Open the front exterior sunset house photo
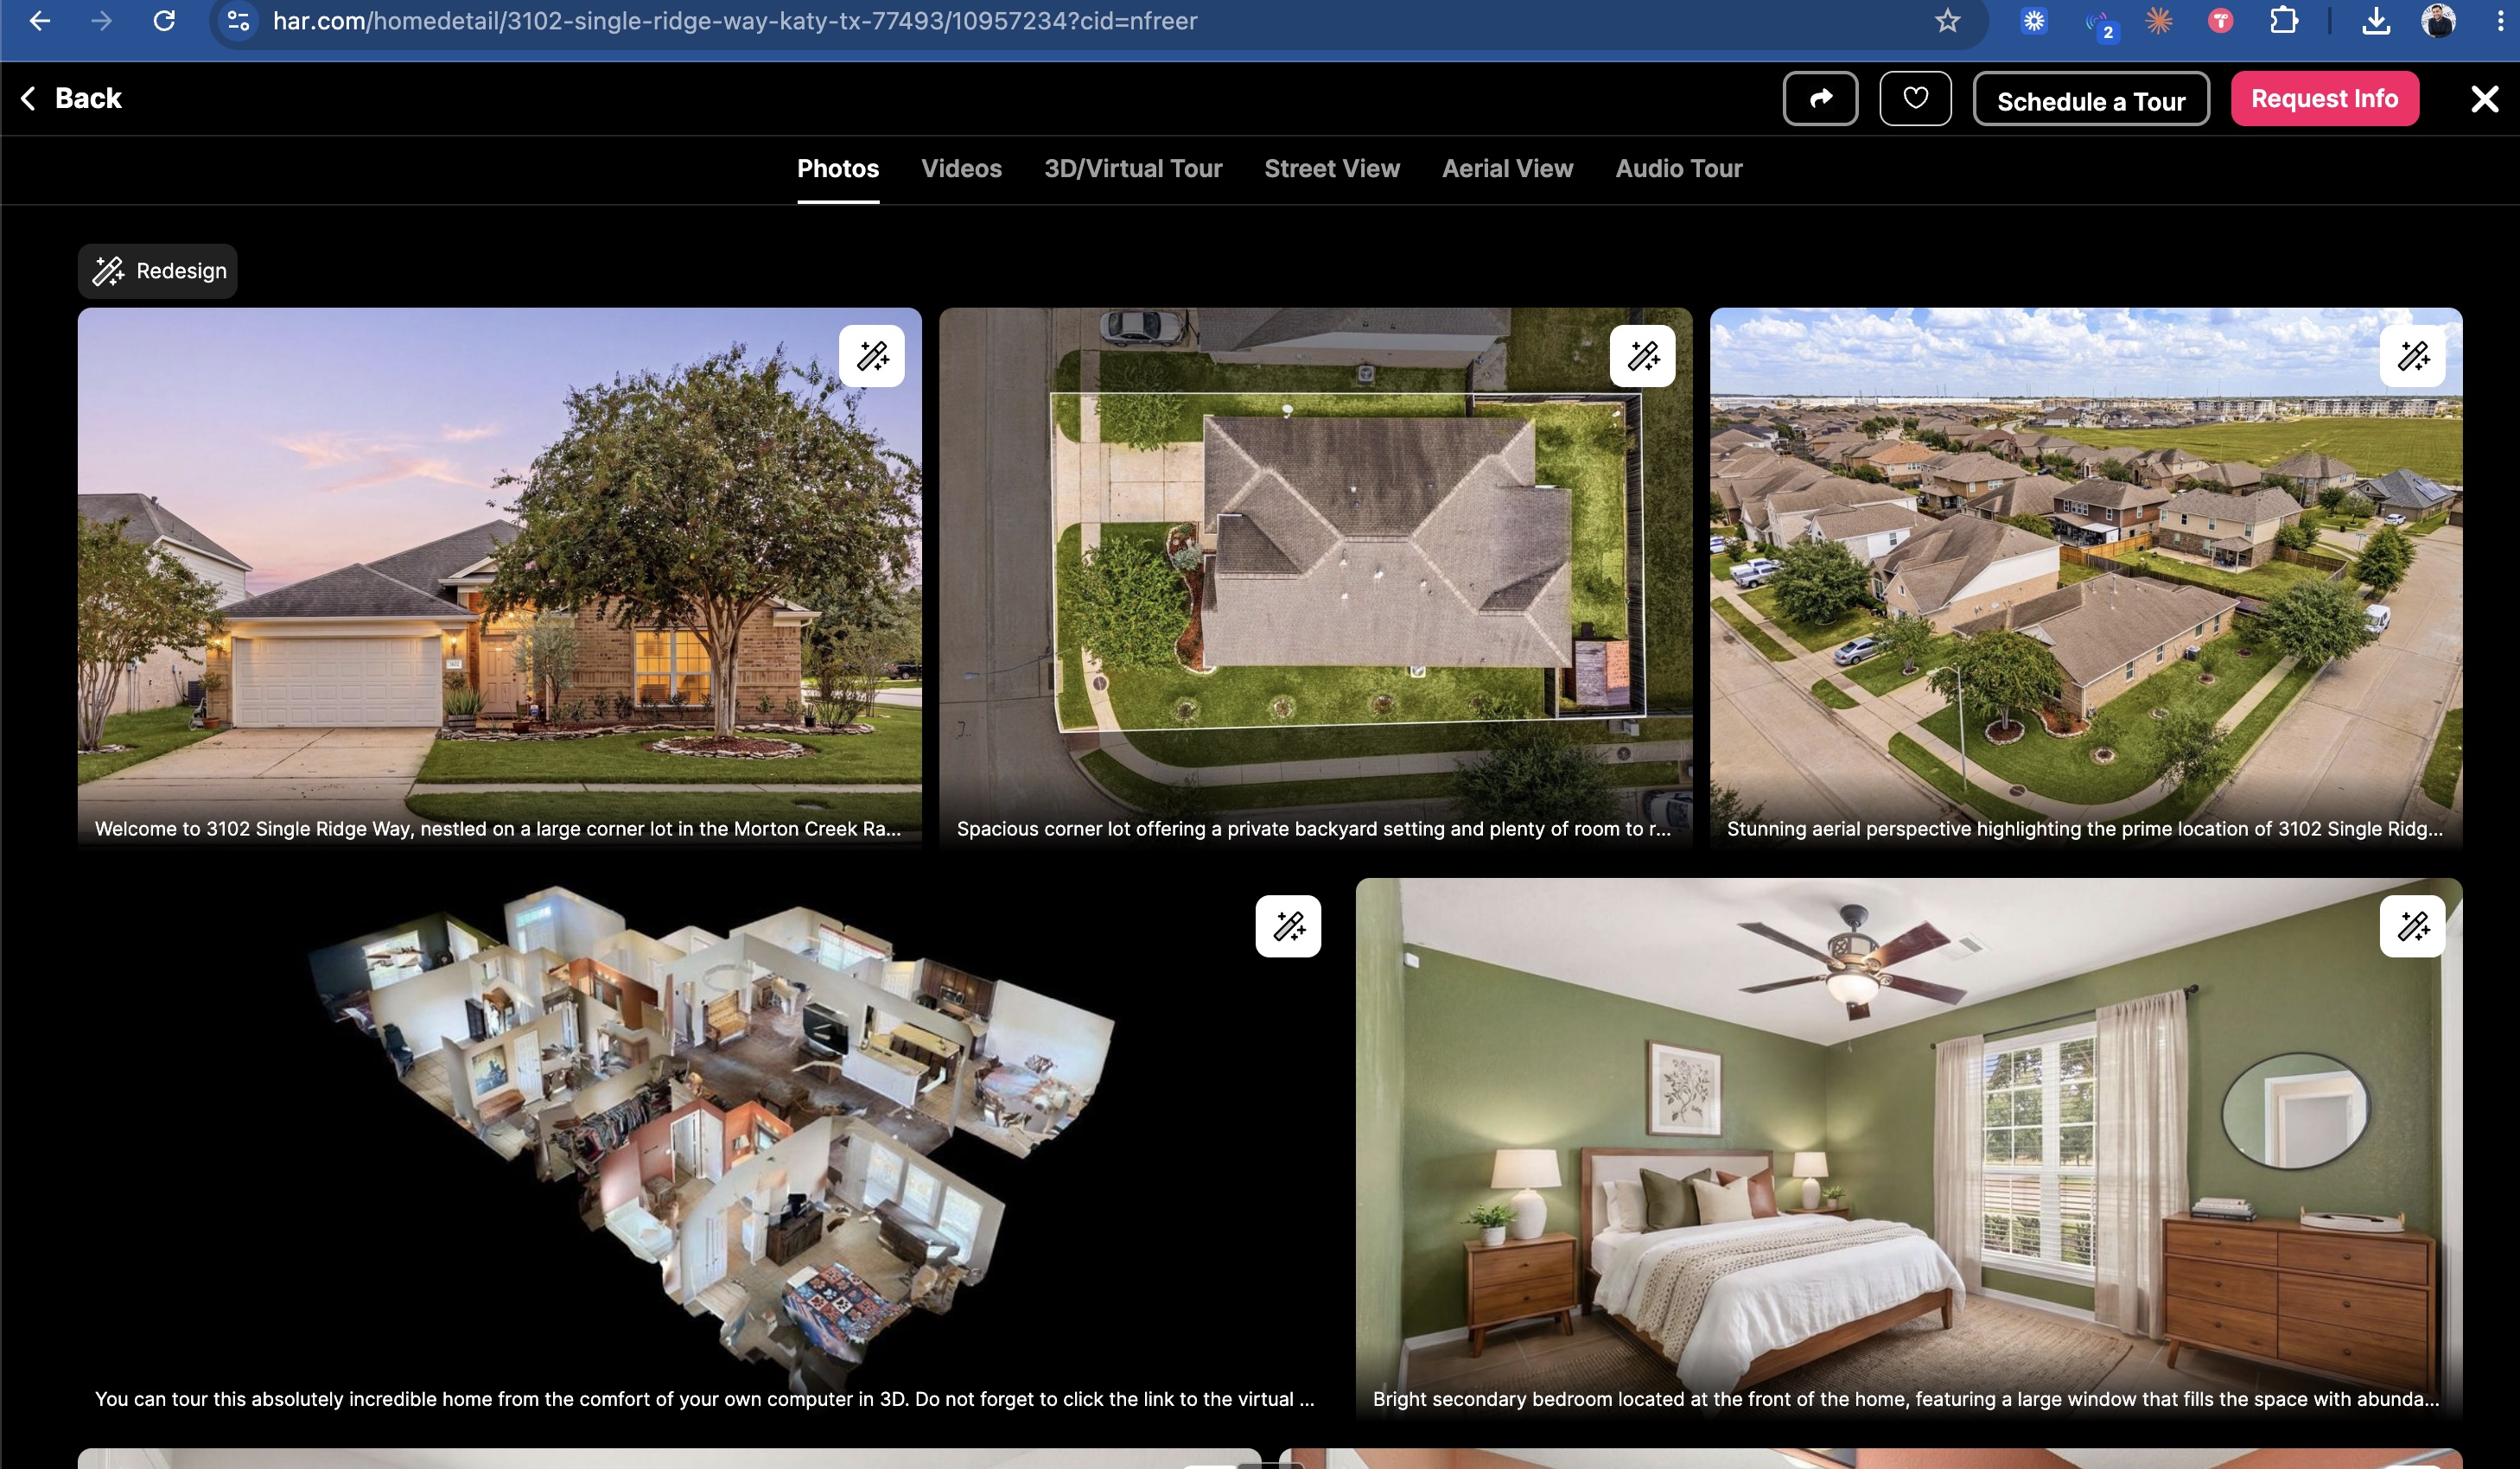 [499, 578]
